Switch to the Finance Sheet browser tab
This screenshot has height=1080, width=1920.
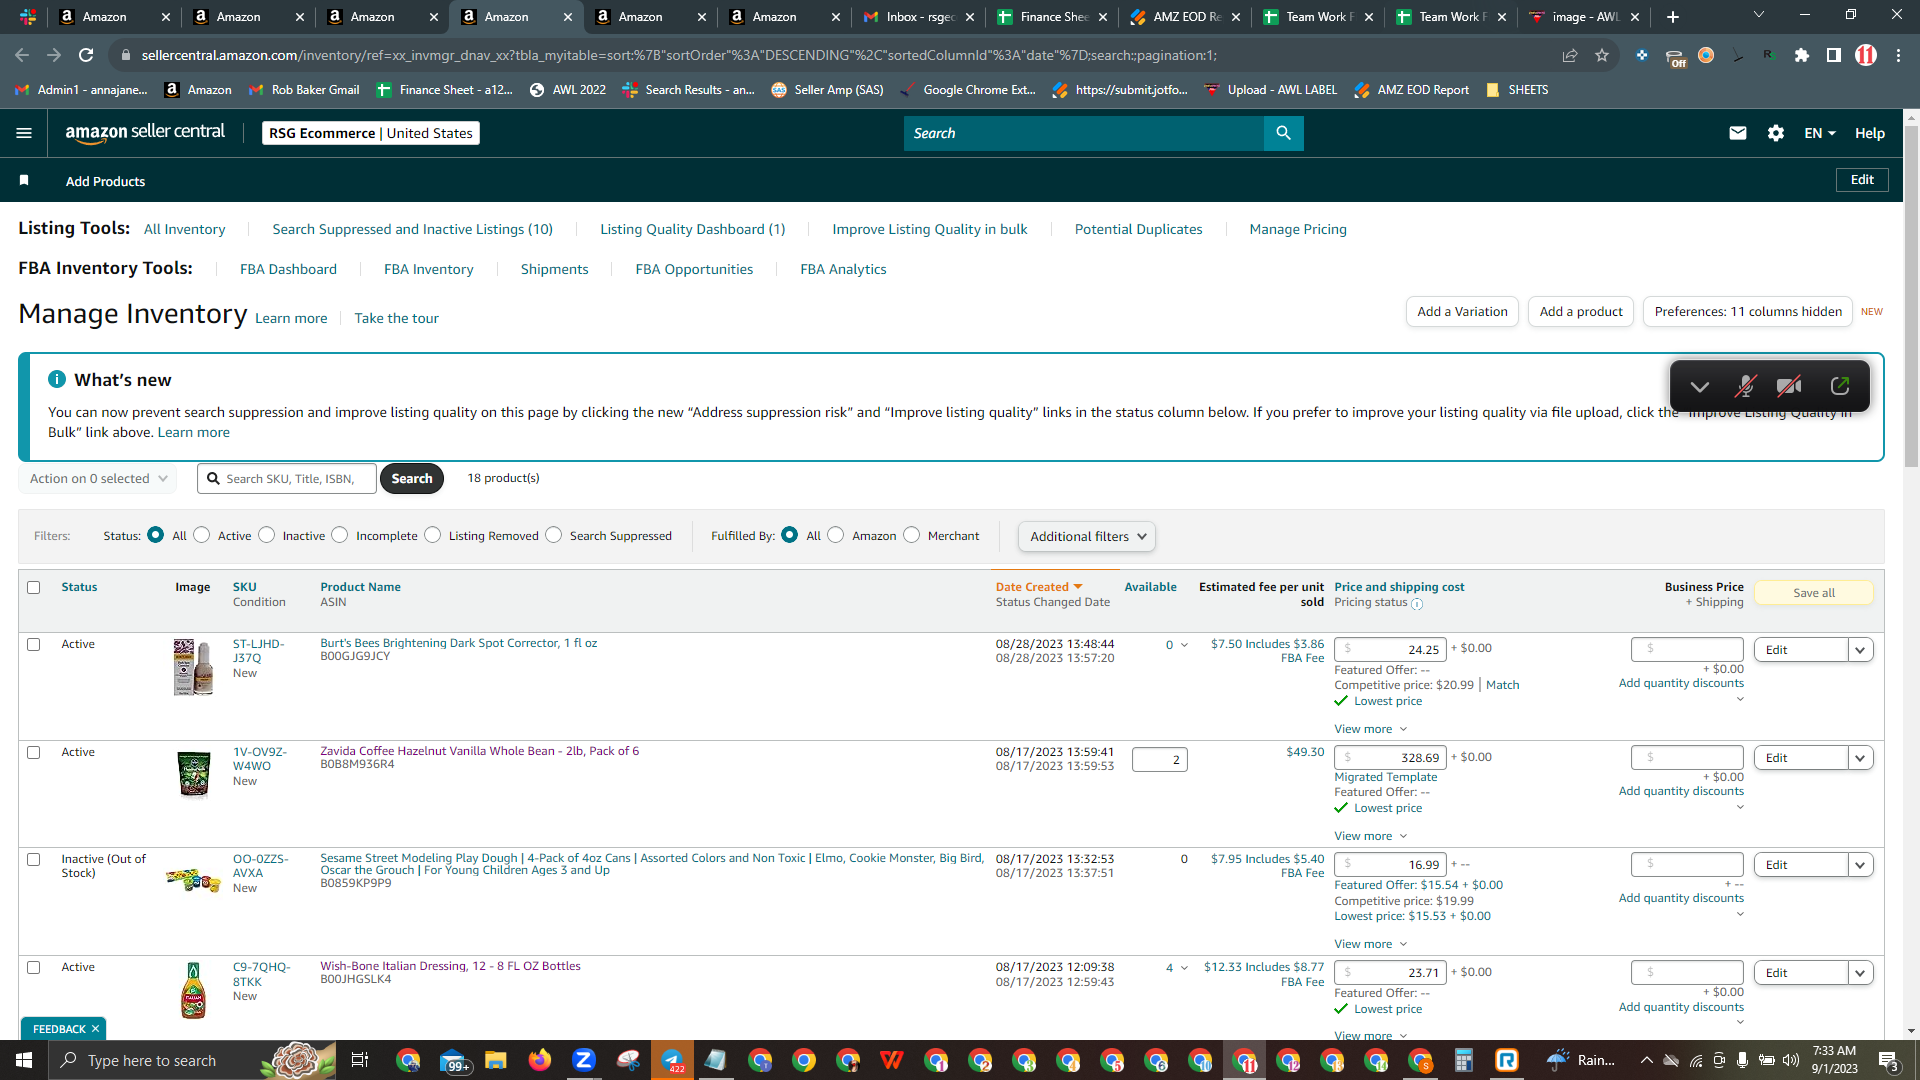1052,17
